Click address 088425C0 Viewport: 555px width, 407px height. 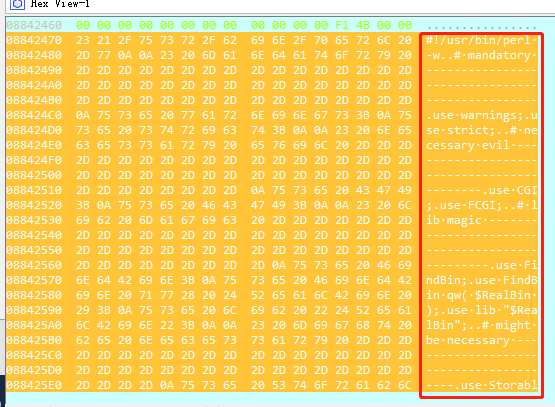point(34,355)
